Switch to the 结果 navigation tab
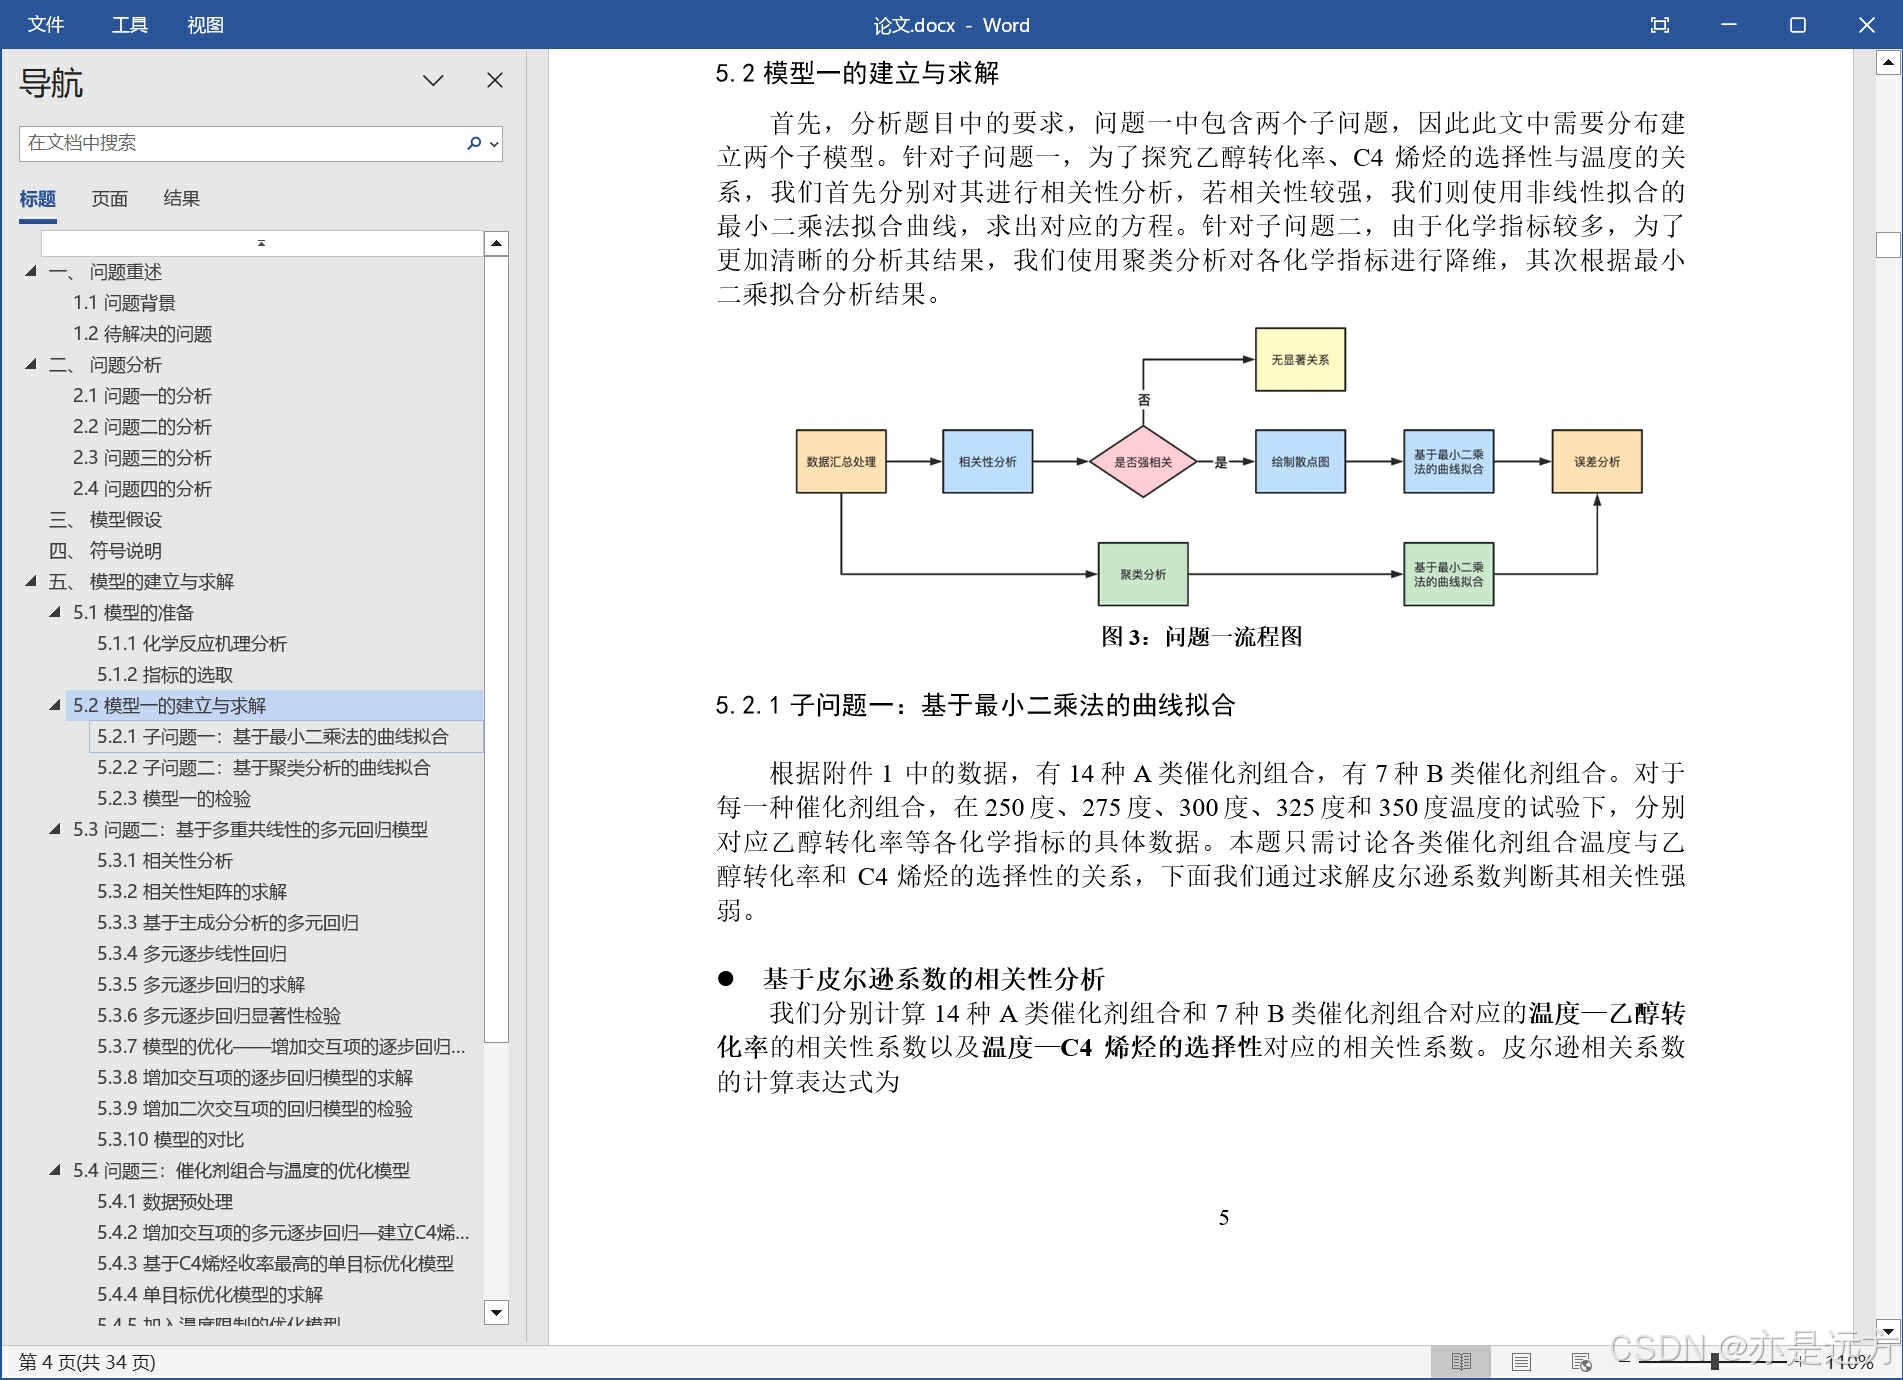 pos(182,198)
